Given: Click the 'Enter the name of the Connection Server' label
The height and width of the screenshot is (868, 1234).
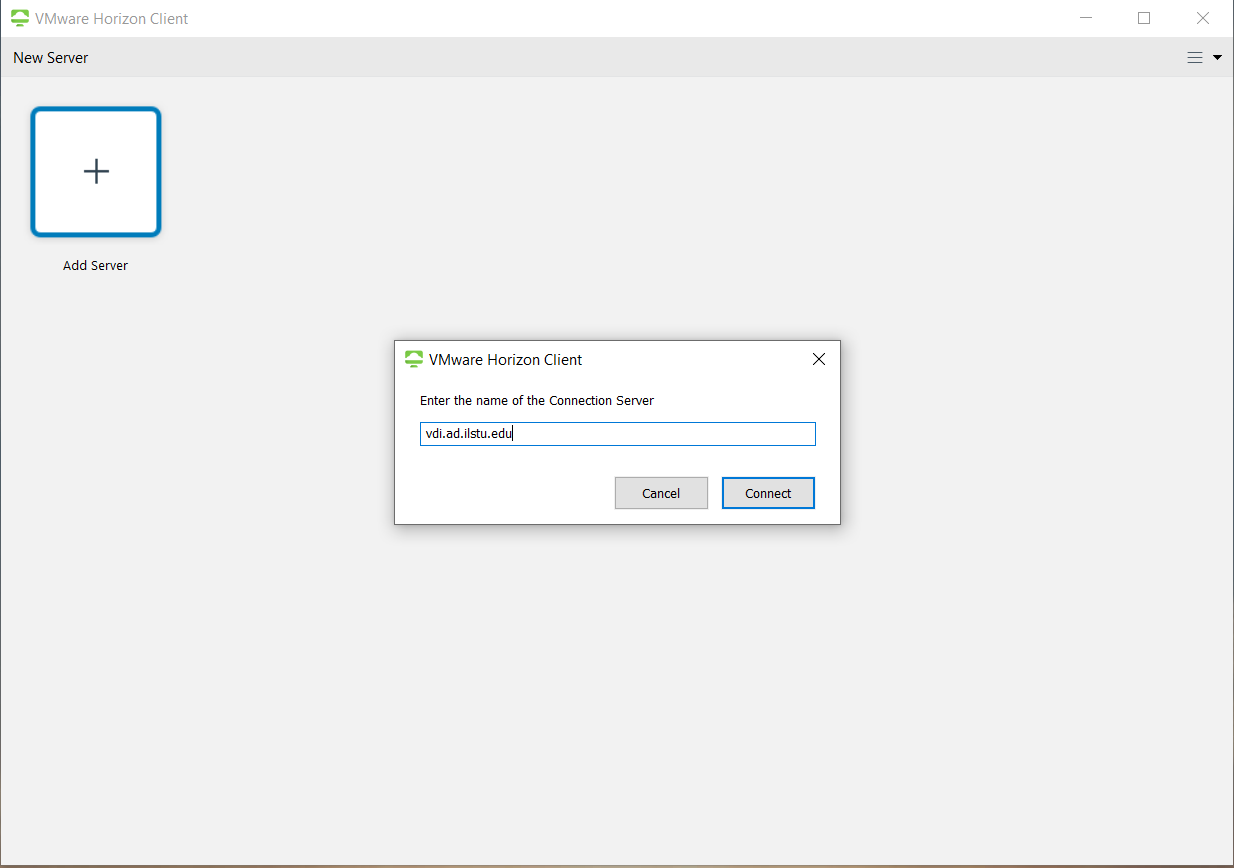Looking at the screenshot, I should pos(537,400).
